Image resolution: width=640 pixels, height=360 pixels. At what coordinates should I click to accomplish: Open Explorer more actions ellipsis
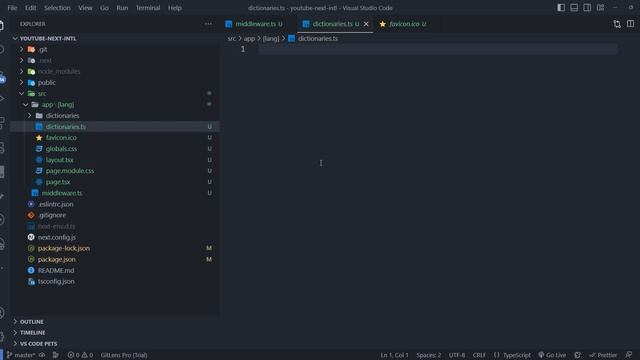tap(208, 24)
